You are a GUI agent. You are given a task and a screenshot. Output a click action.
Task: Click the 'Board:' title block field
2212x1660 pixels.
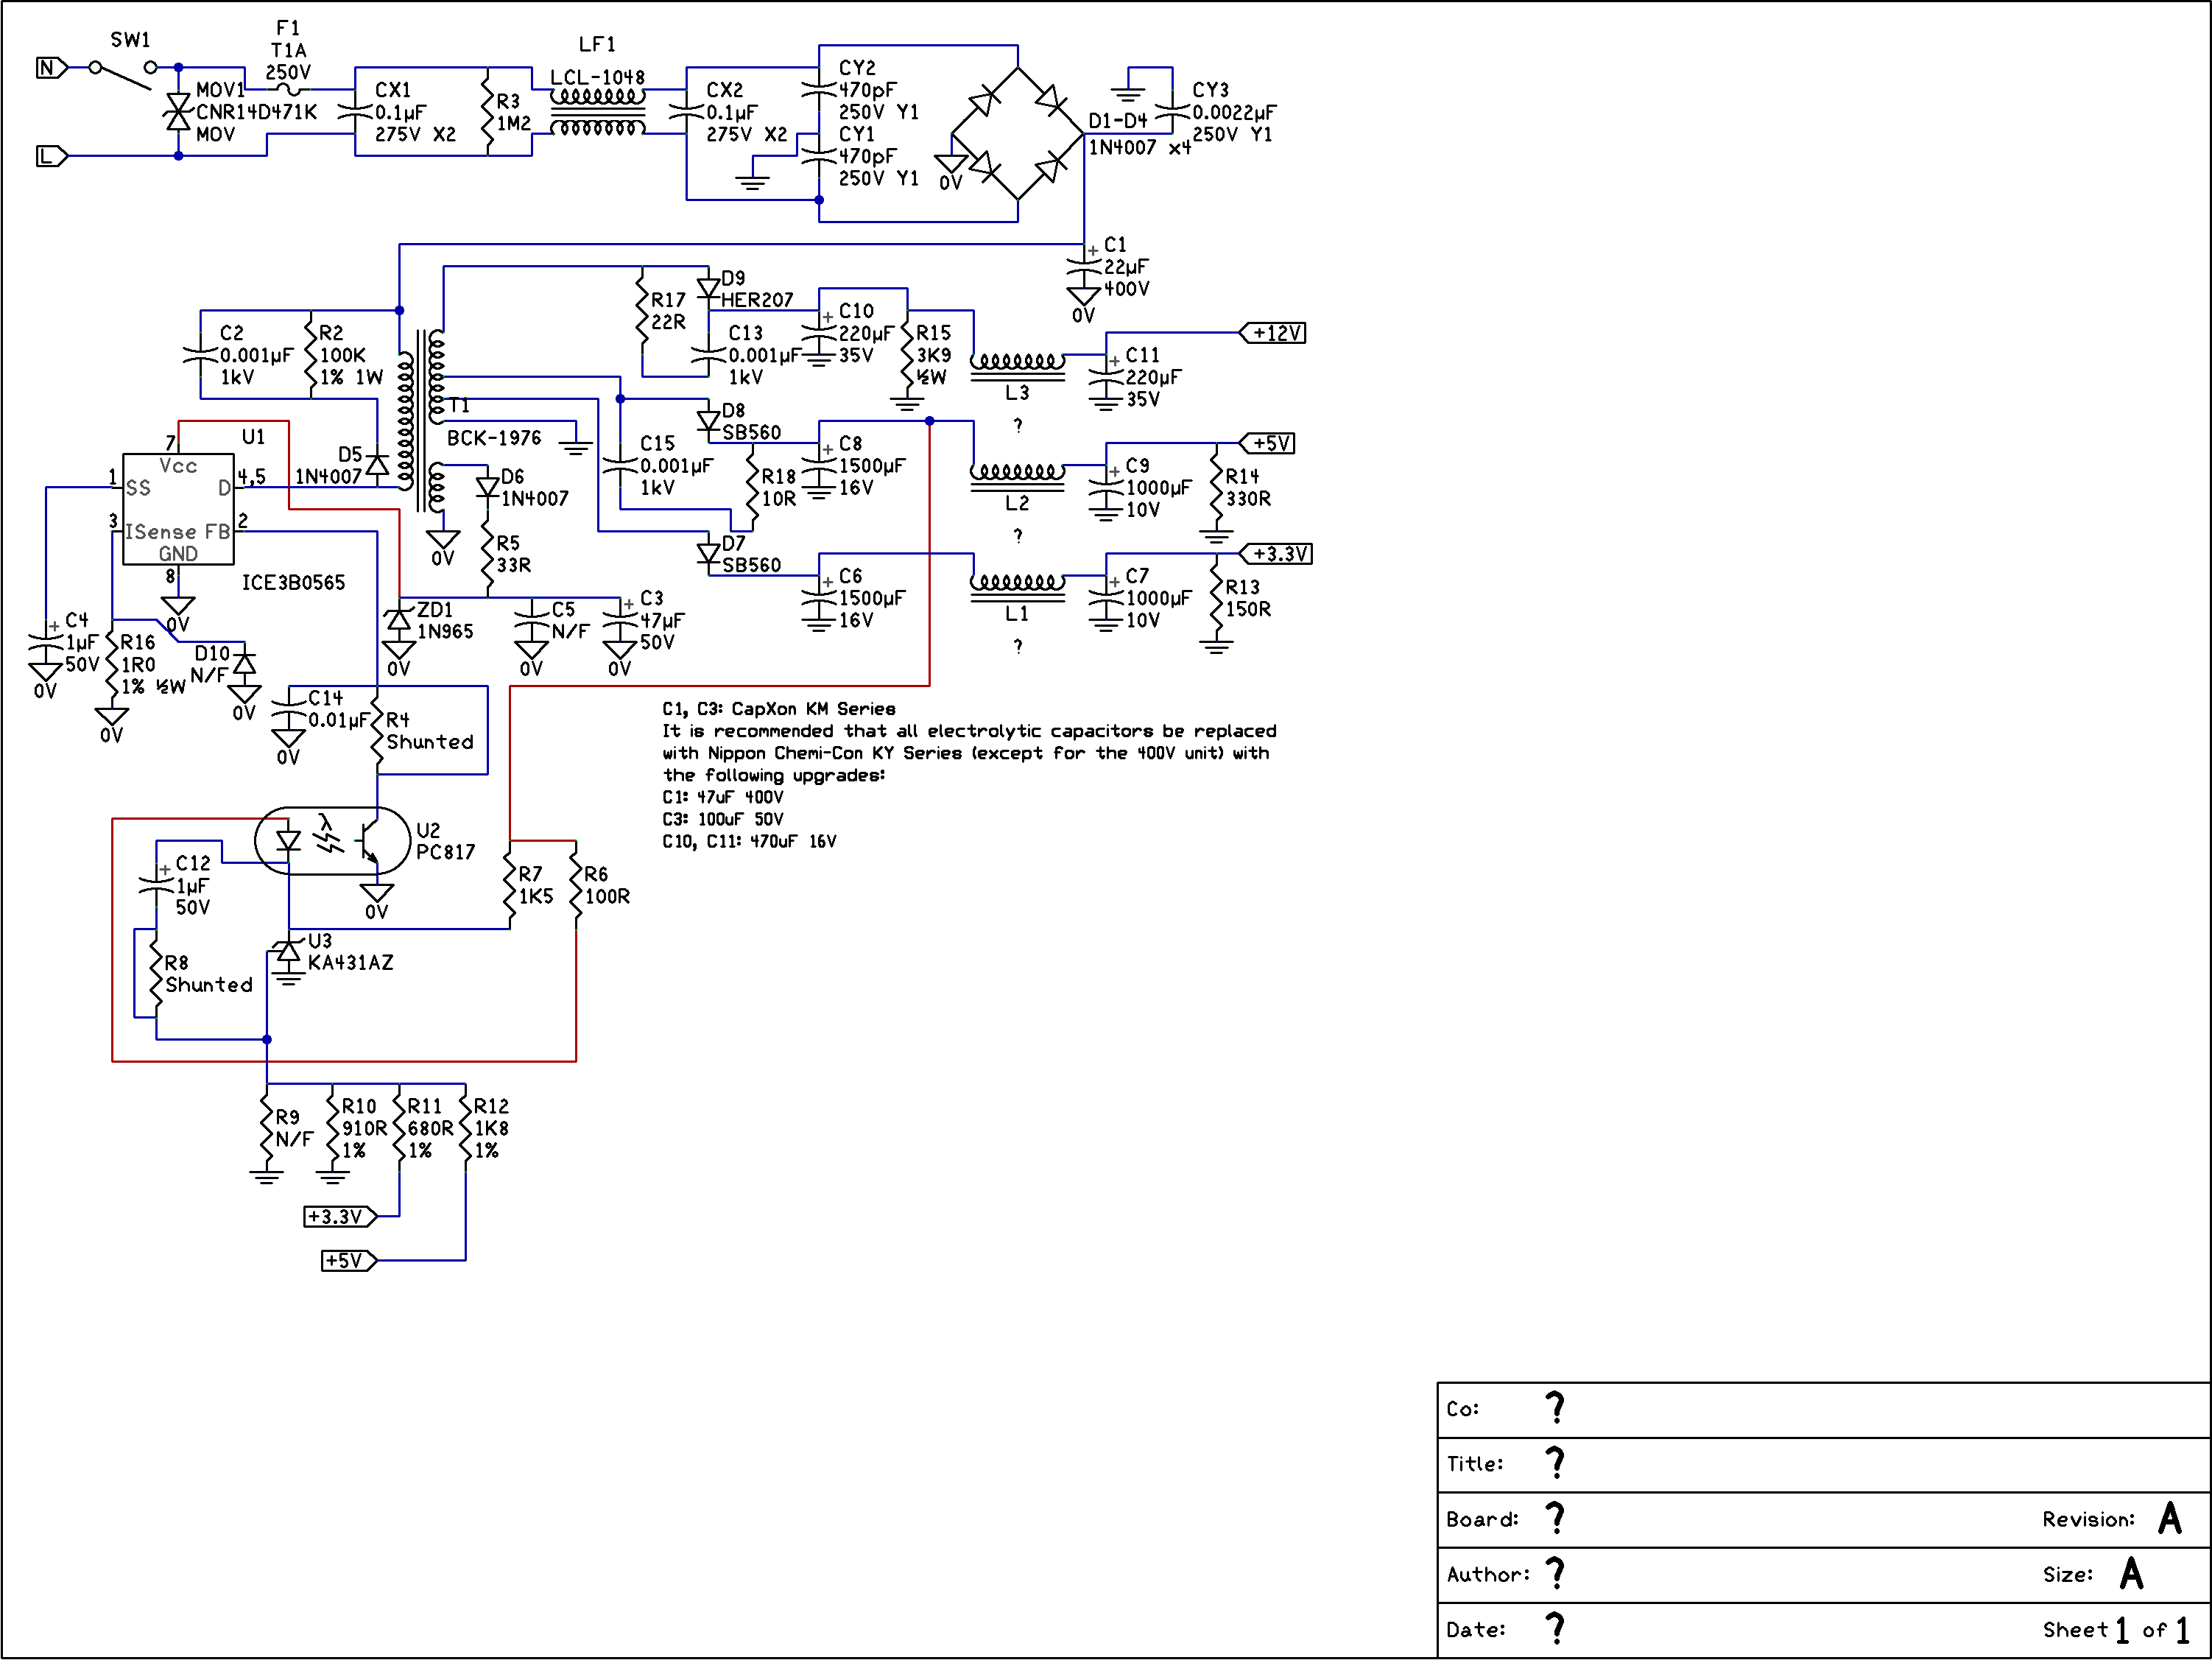(1823, 1520)
